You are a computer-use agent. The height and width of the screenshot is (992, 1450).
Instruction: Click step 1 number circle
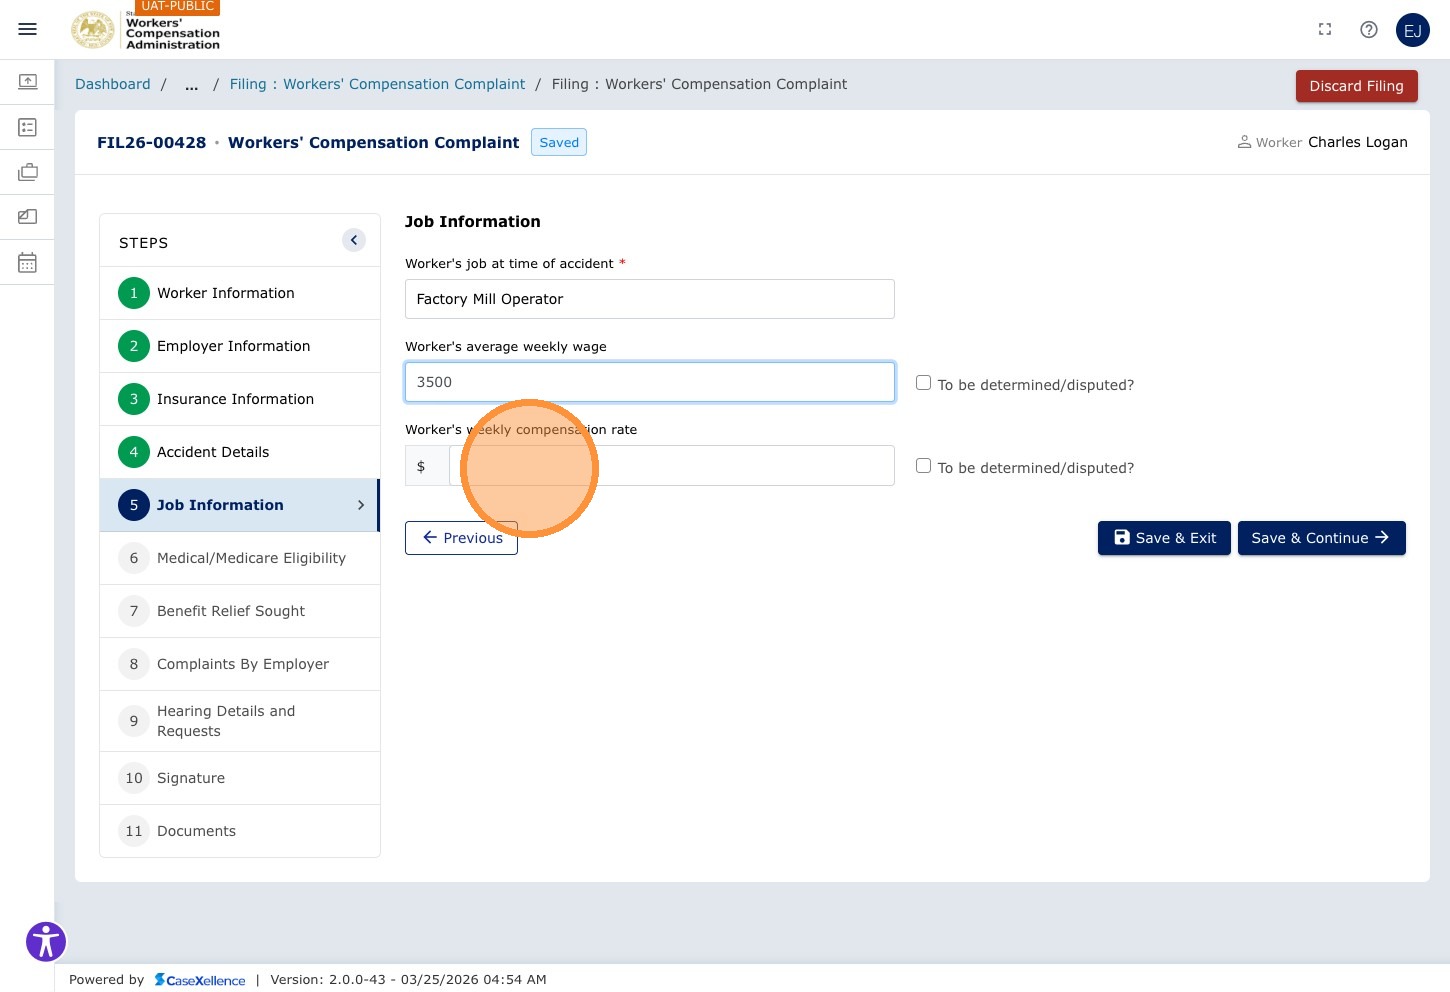click(x=134, y=293)
